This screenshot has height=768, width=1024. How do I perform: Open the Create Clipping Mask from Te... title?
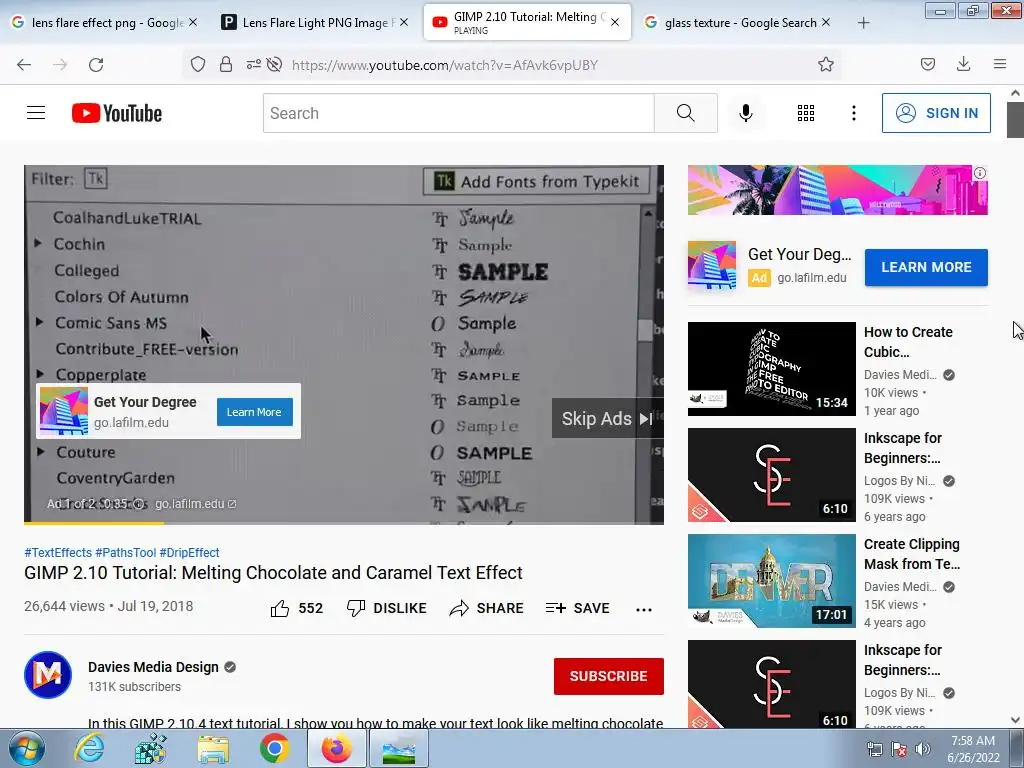pyautogui.click(x=912, y=554)
